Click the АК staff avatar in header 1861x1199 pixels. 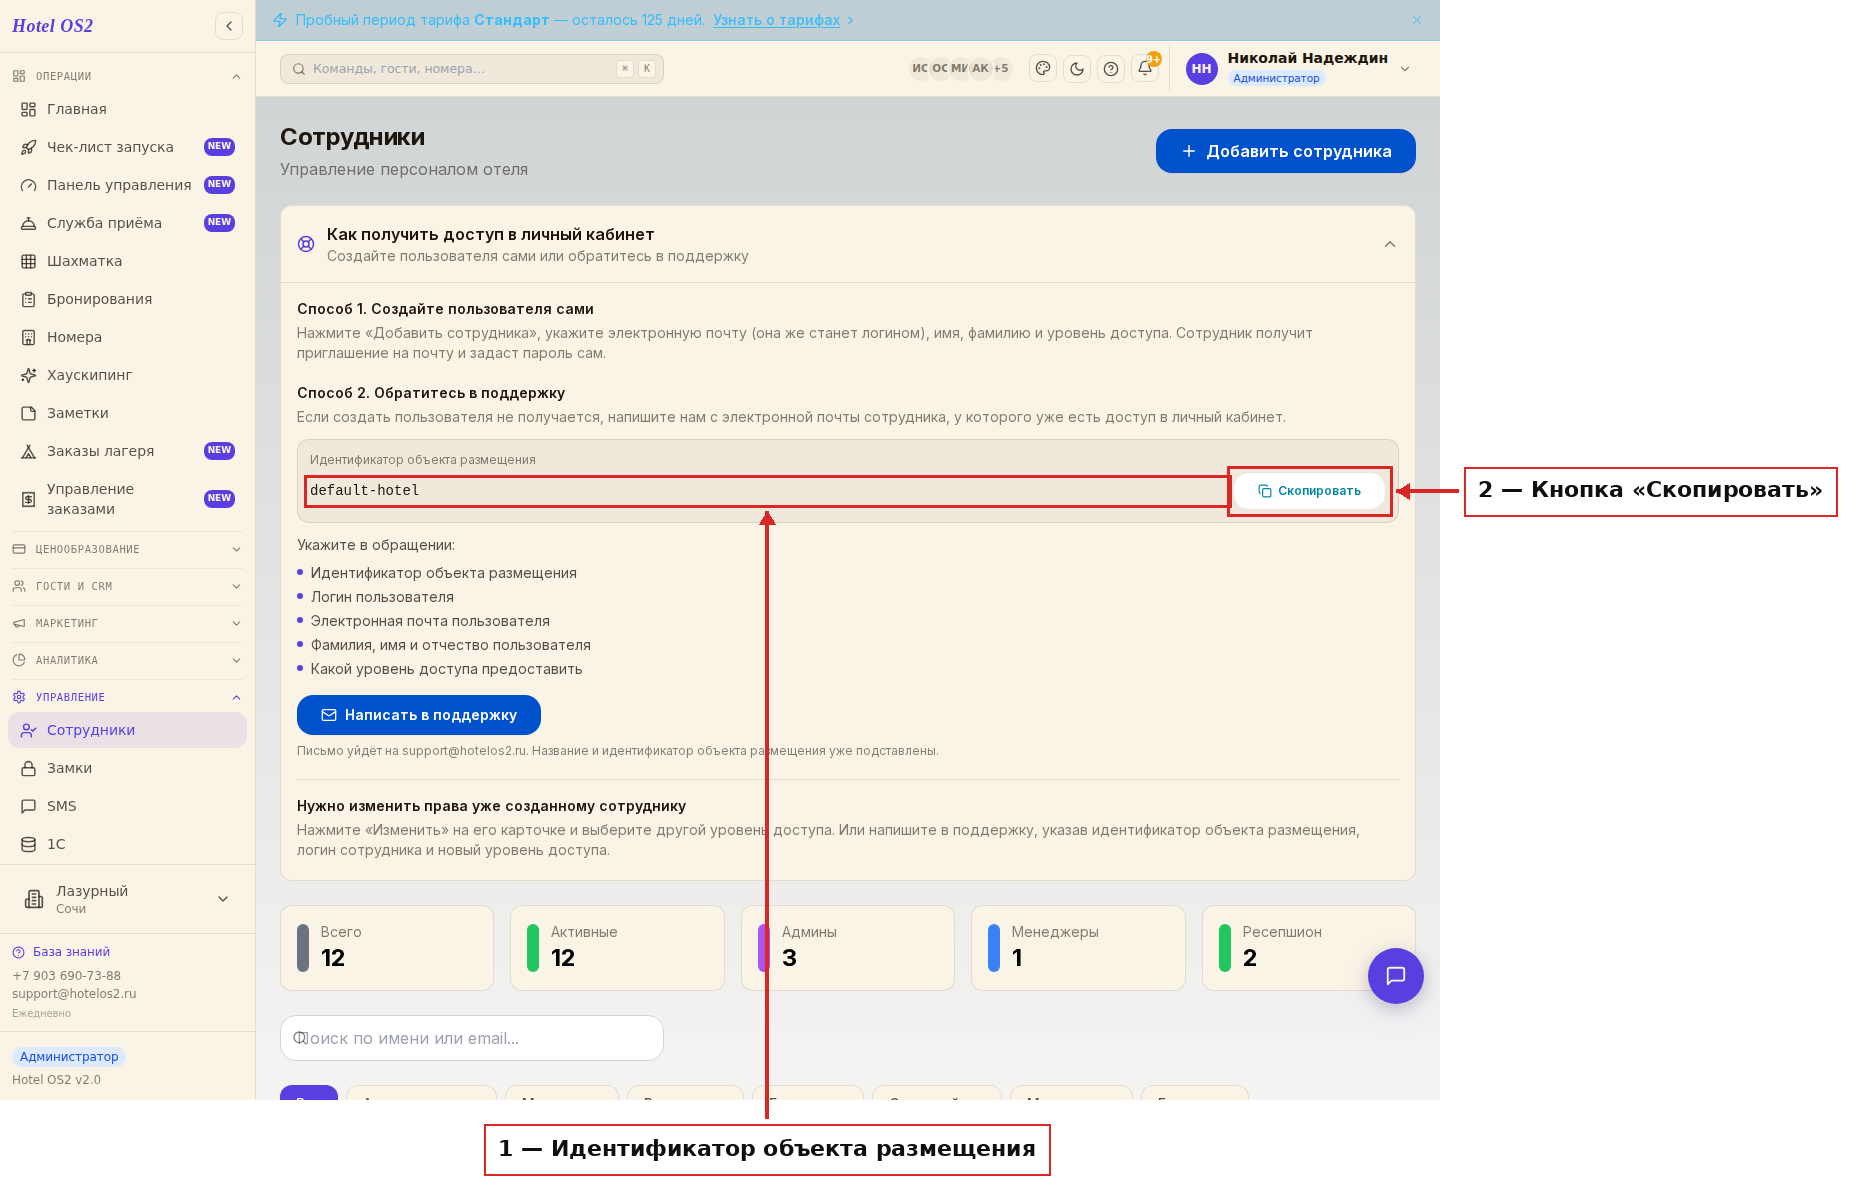pos(980,68)
